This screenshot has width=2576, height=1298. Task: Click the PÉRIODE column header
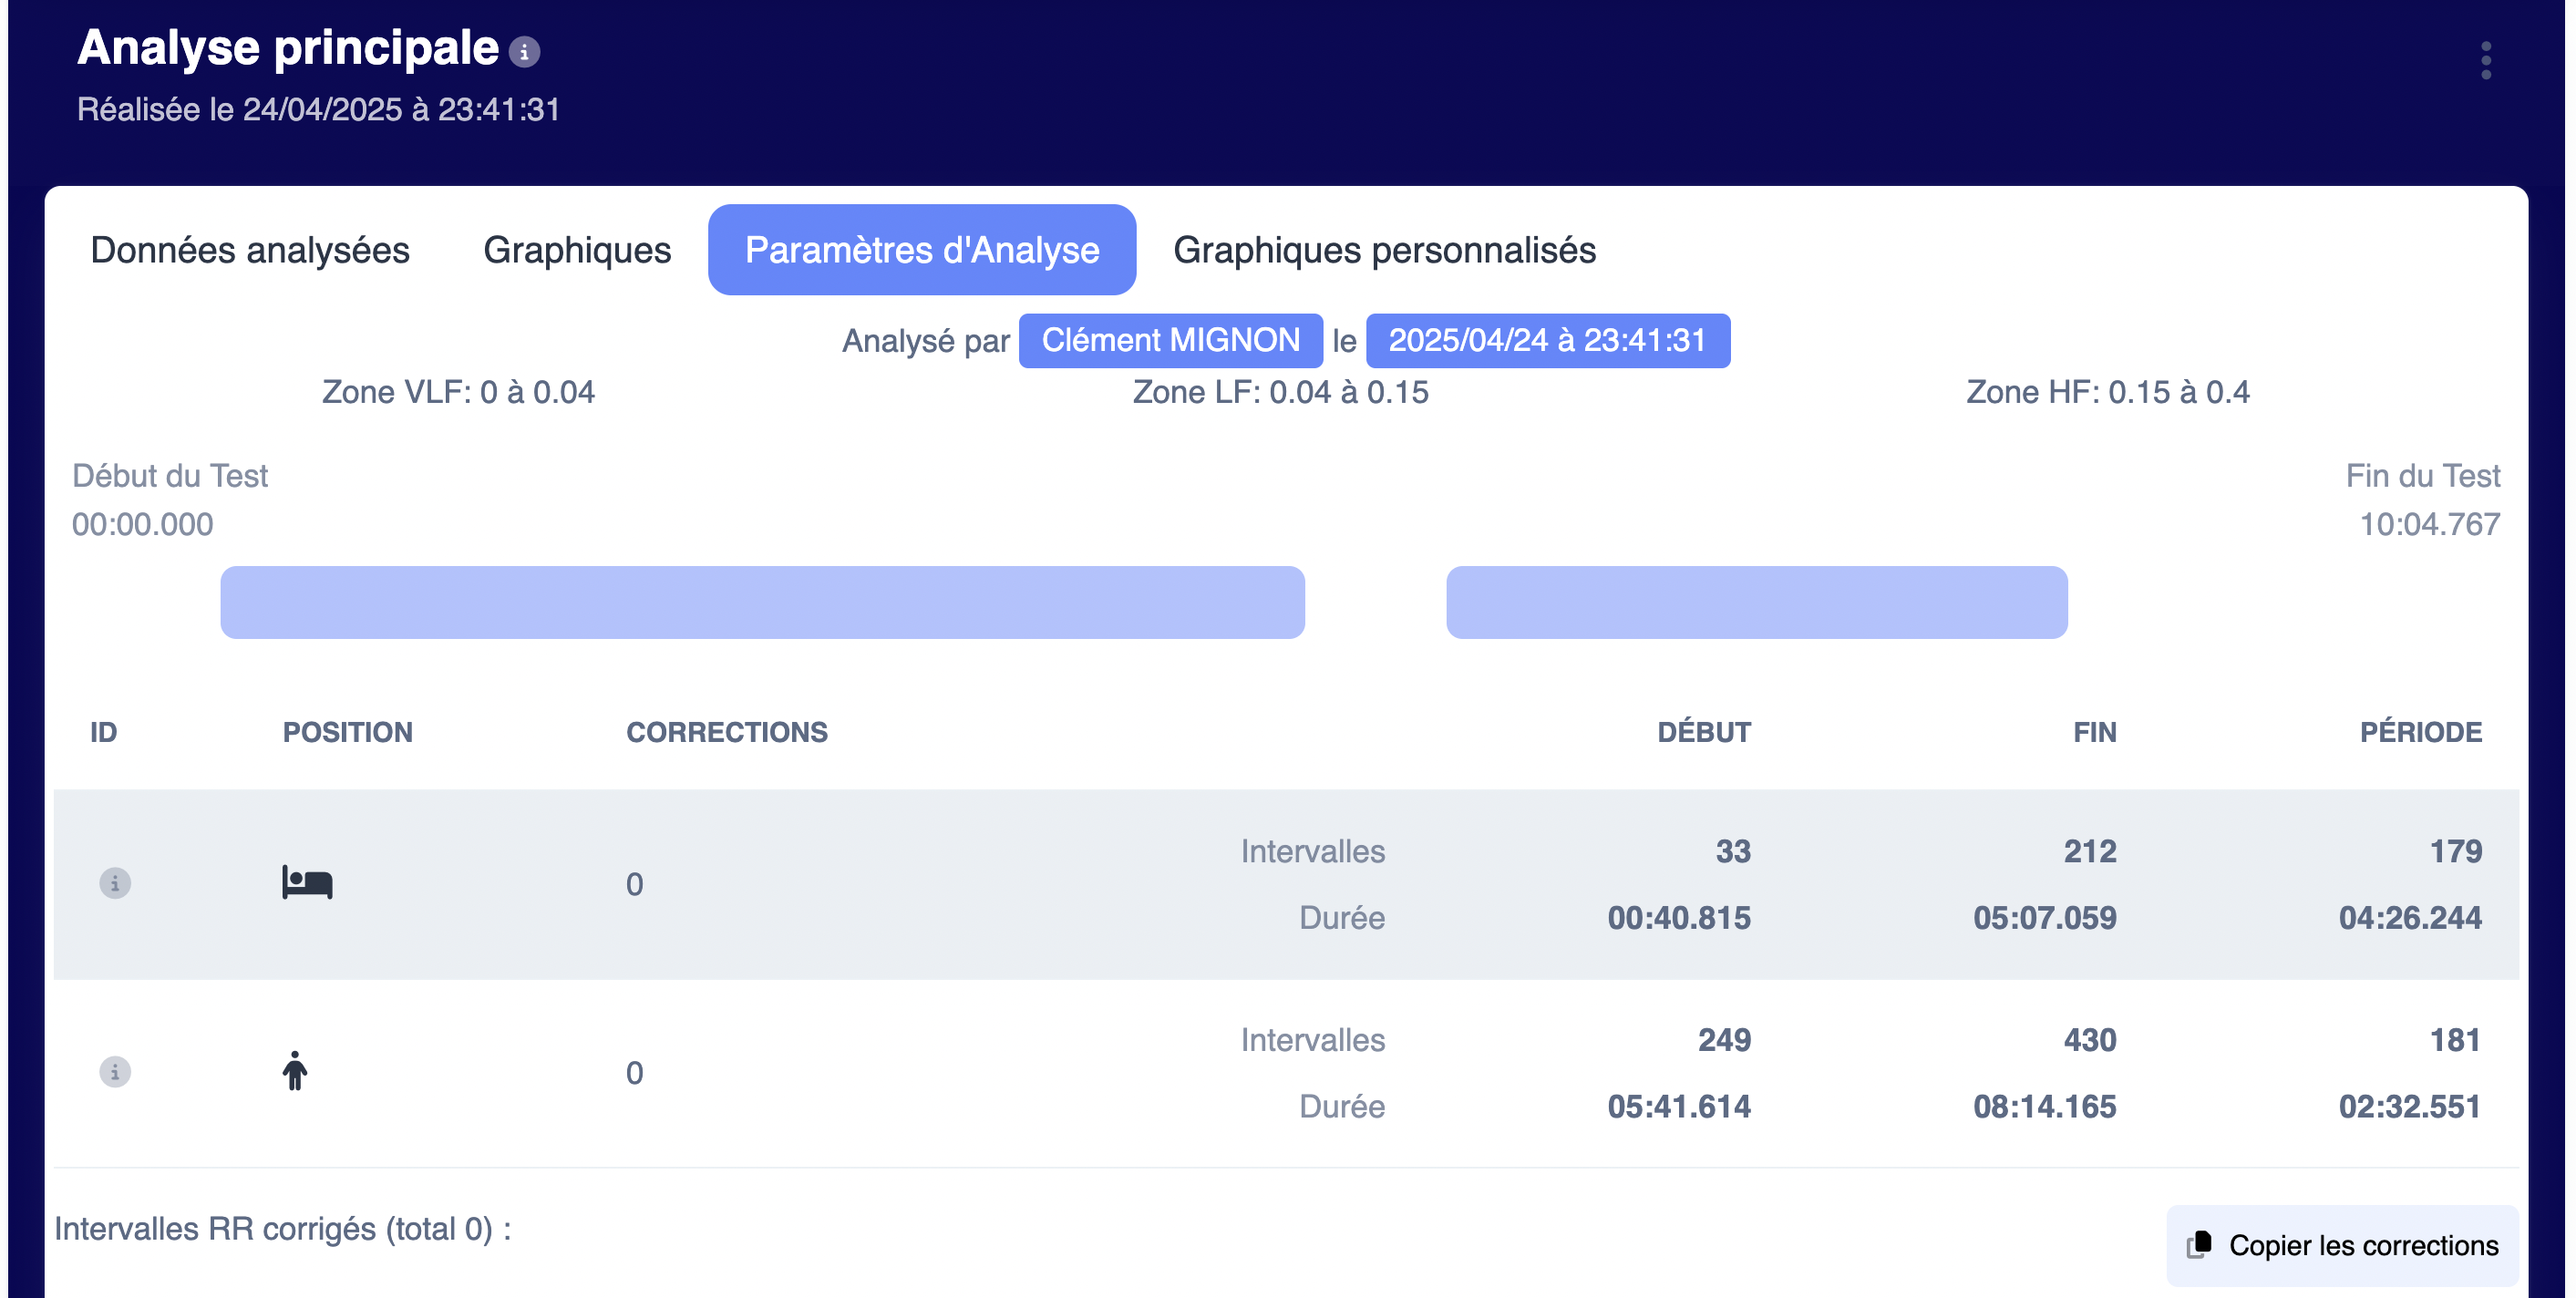[2421, 733]
